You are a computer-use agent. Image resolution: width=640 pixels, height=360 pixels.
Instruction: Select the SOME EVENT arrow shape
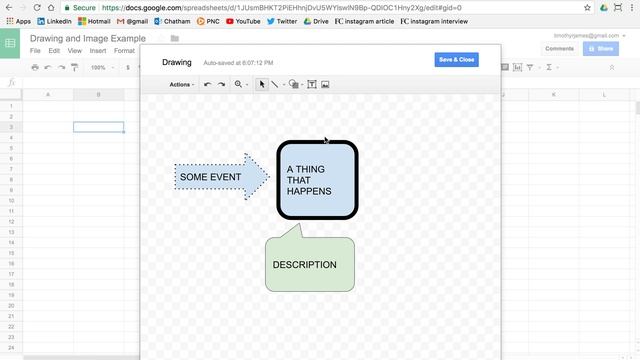(x=222, y=177)
